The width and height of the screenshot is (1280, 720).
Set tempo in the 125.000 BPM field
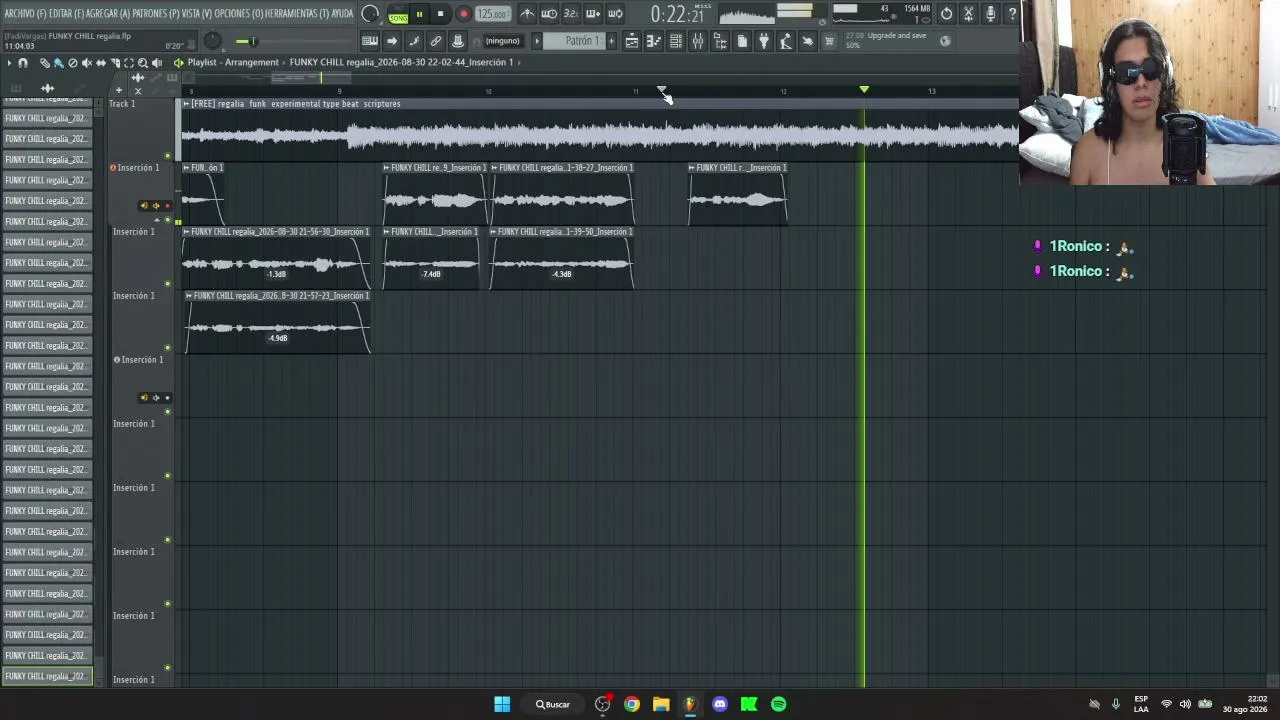[x=492, y=14]
